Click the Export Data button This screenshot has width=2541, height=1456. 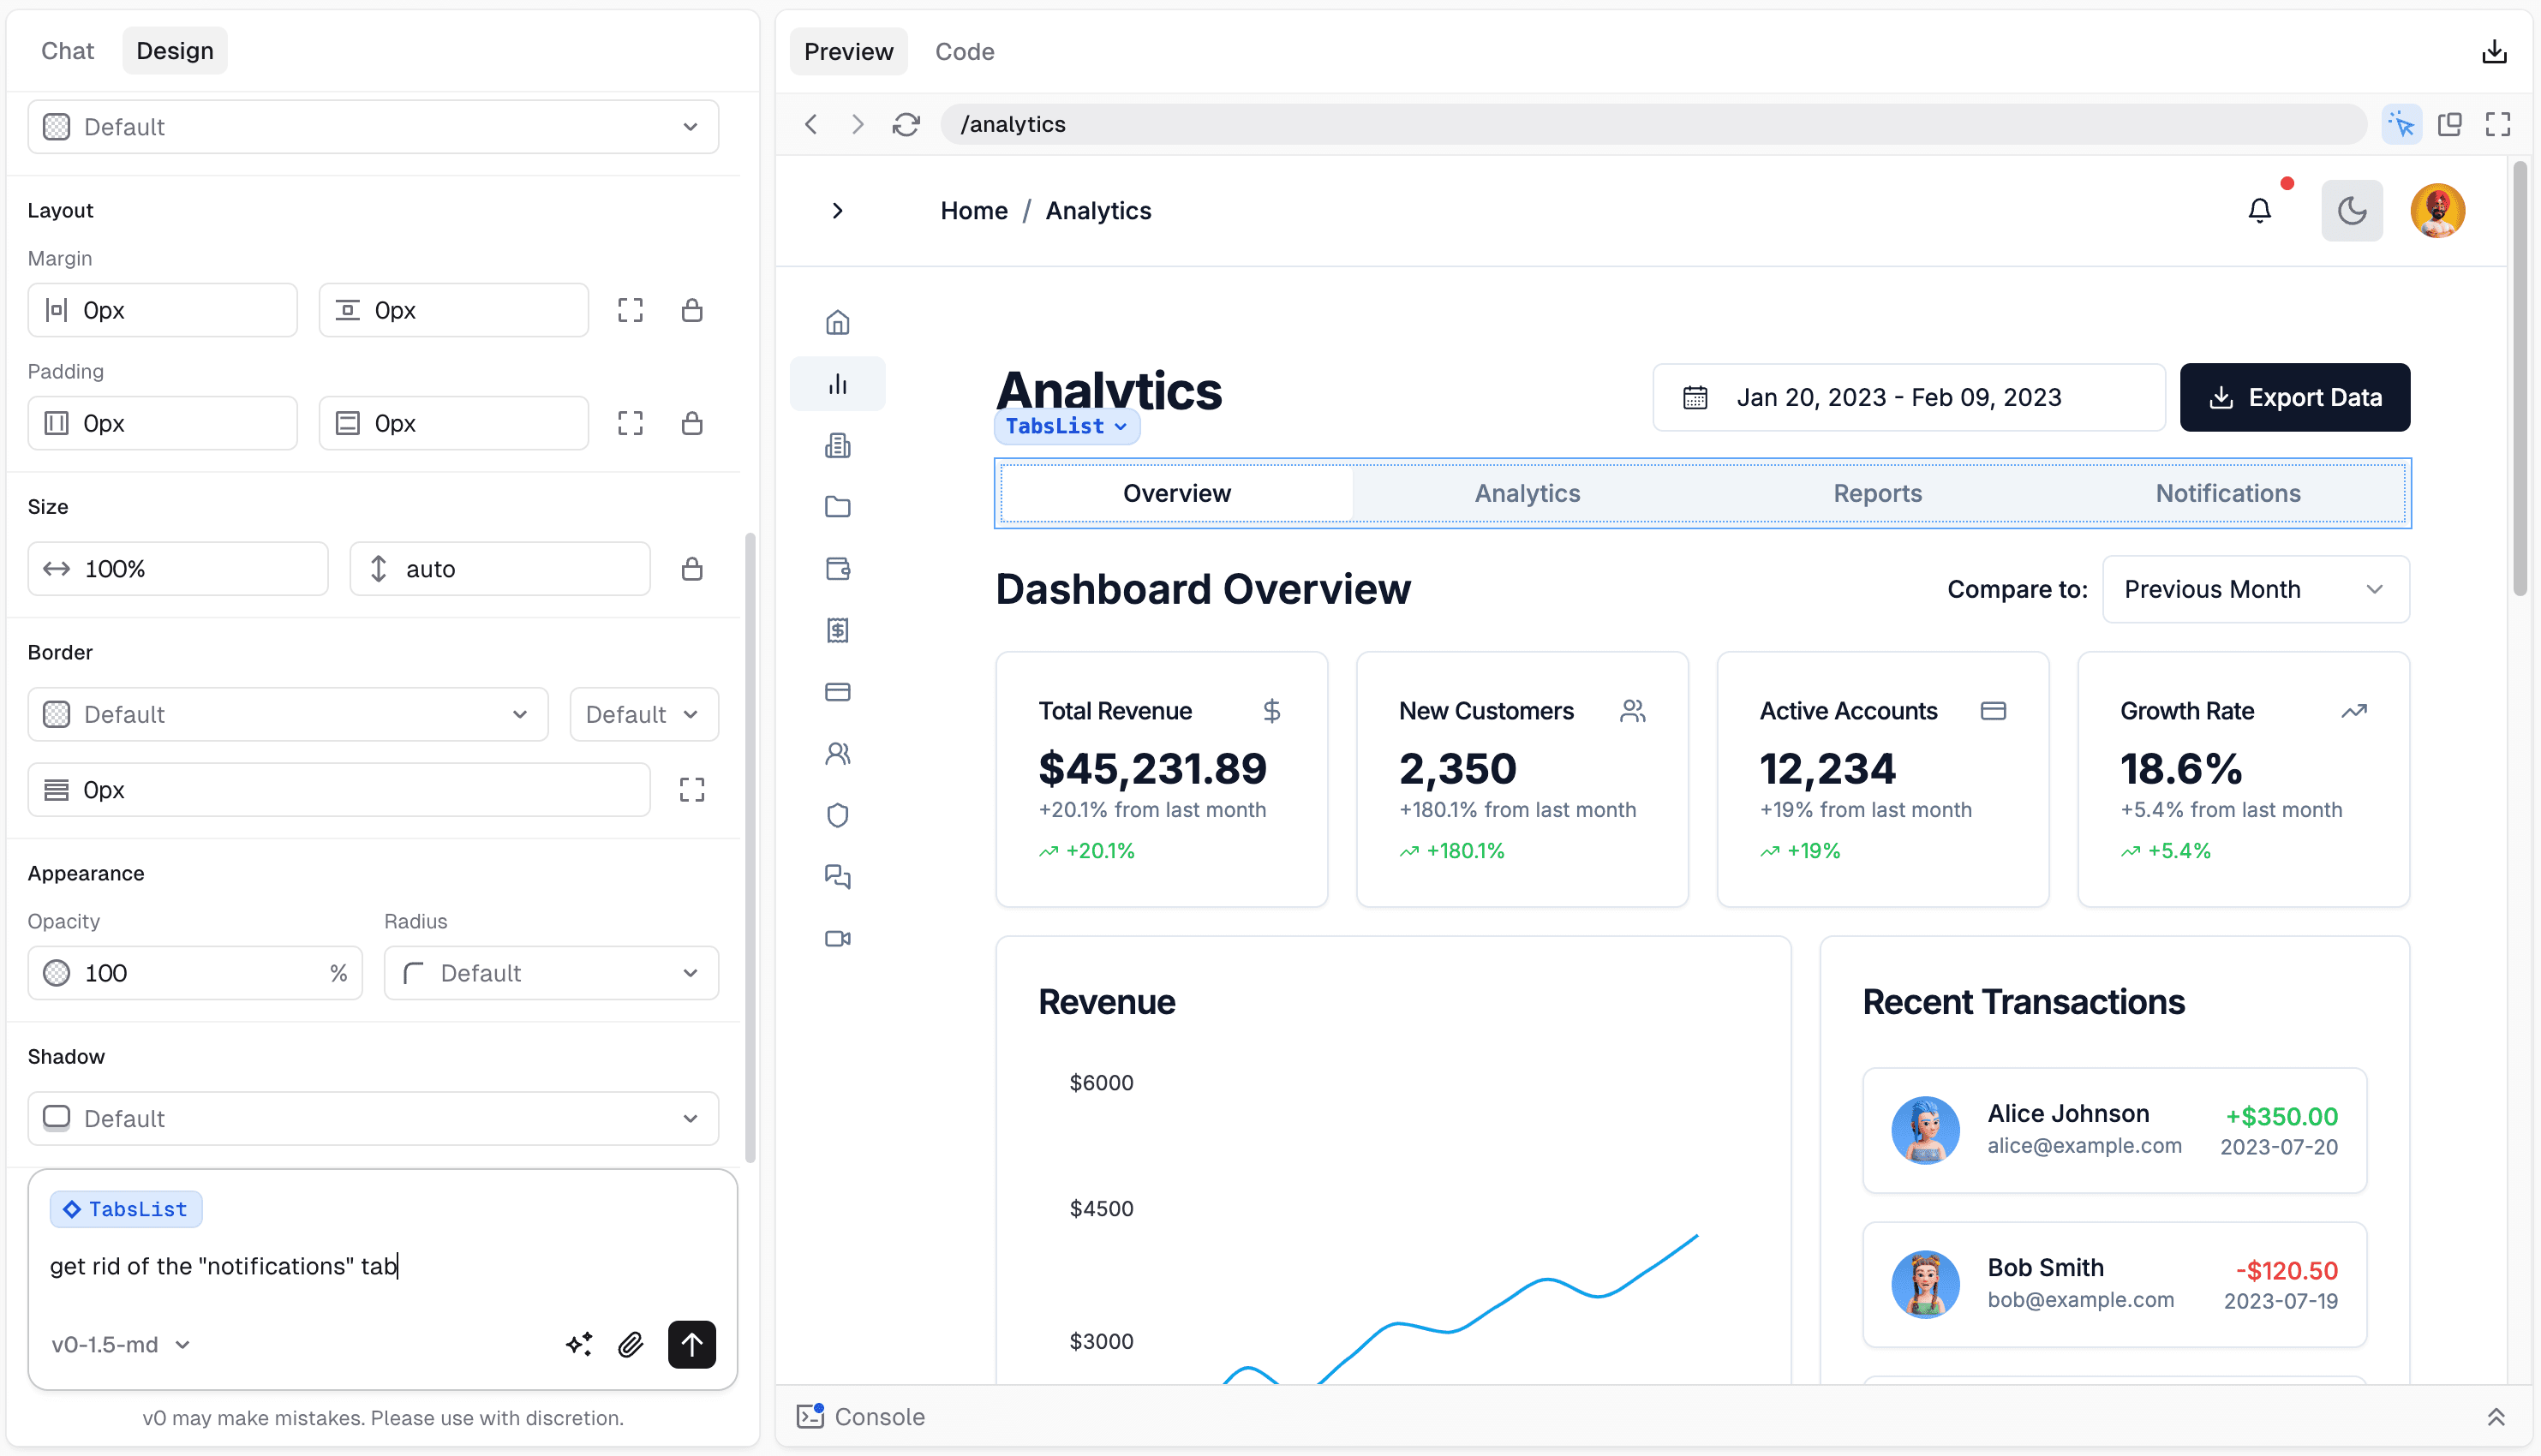[x=2294, y=397]
